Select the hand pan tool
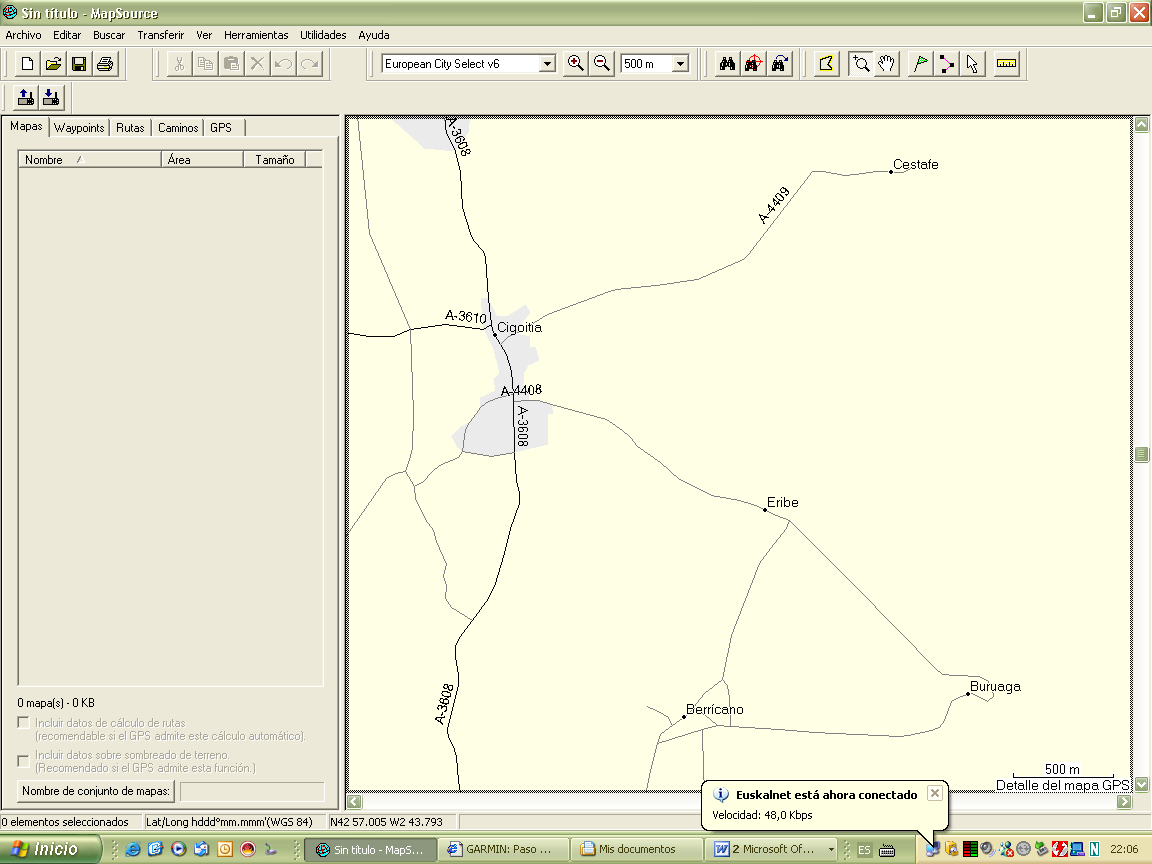Image resolution: width=1152 pixels, height=864 pixels. coord(886,64)
